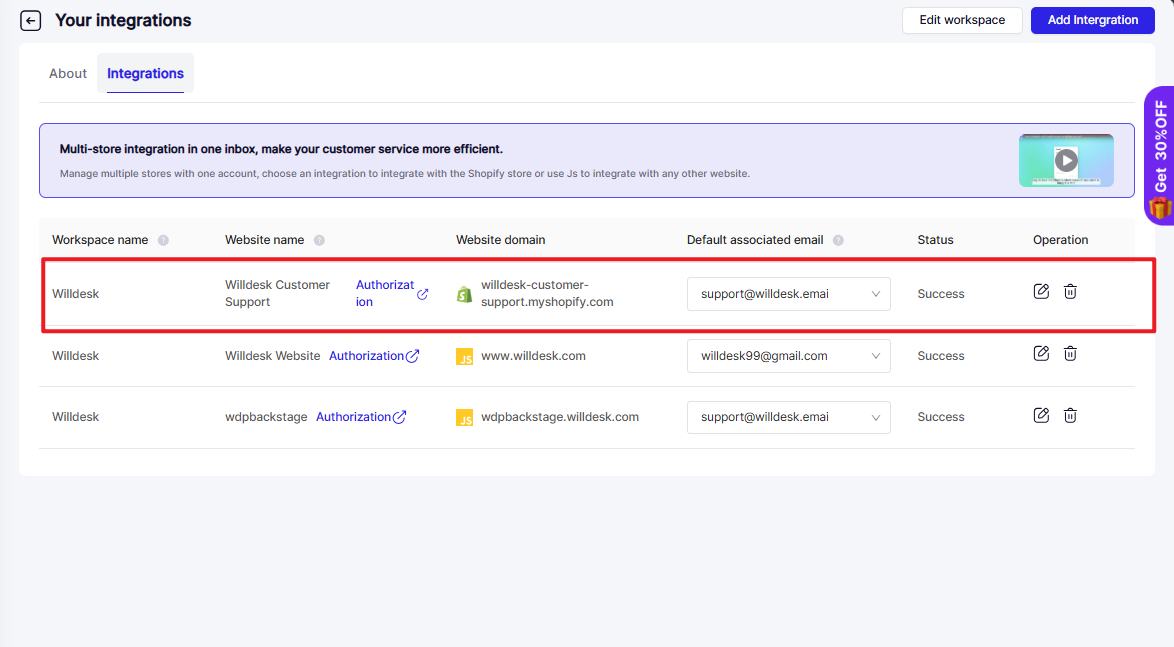Click the Shopify icon beside willdesk-customer-support domain

464,294
